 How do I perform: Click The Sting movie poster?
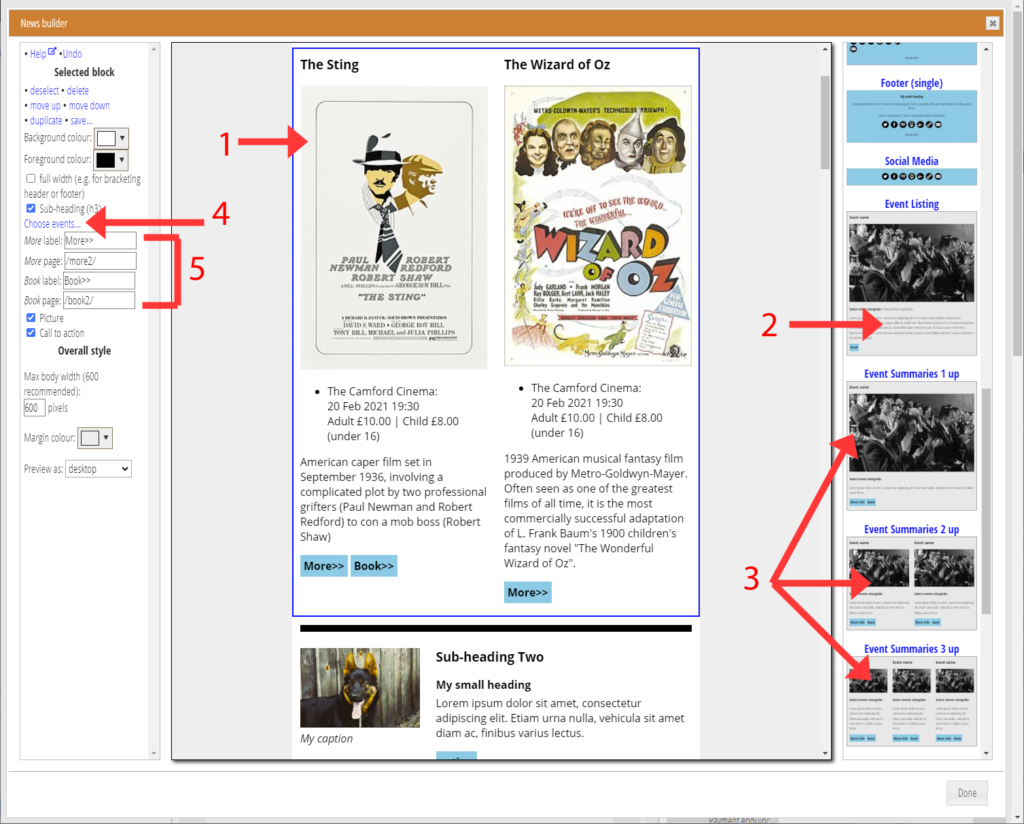[x=394, y=227]
